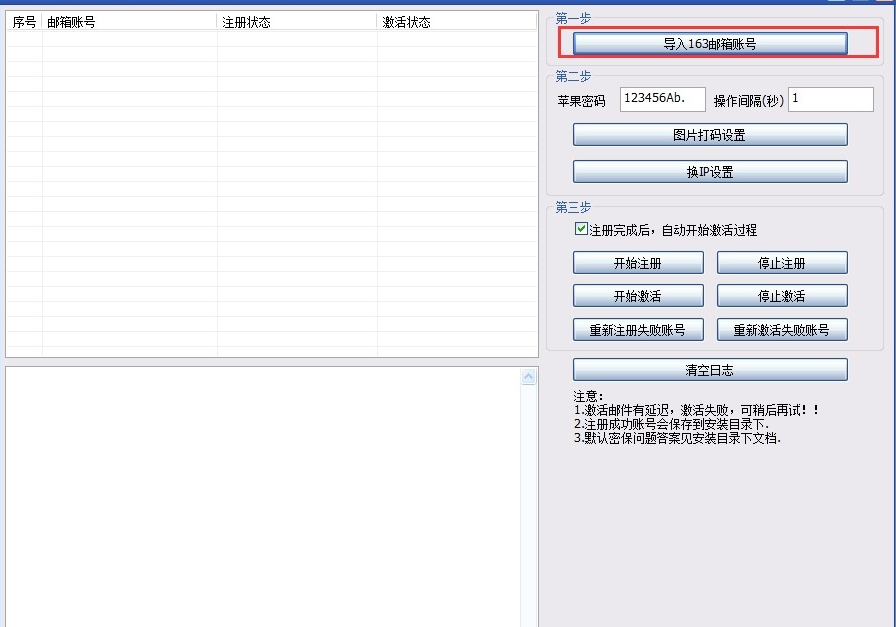Click the log scrollbar up arrow
This screenshot has height=627, width=896.
coord(529,375)
